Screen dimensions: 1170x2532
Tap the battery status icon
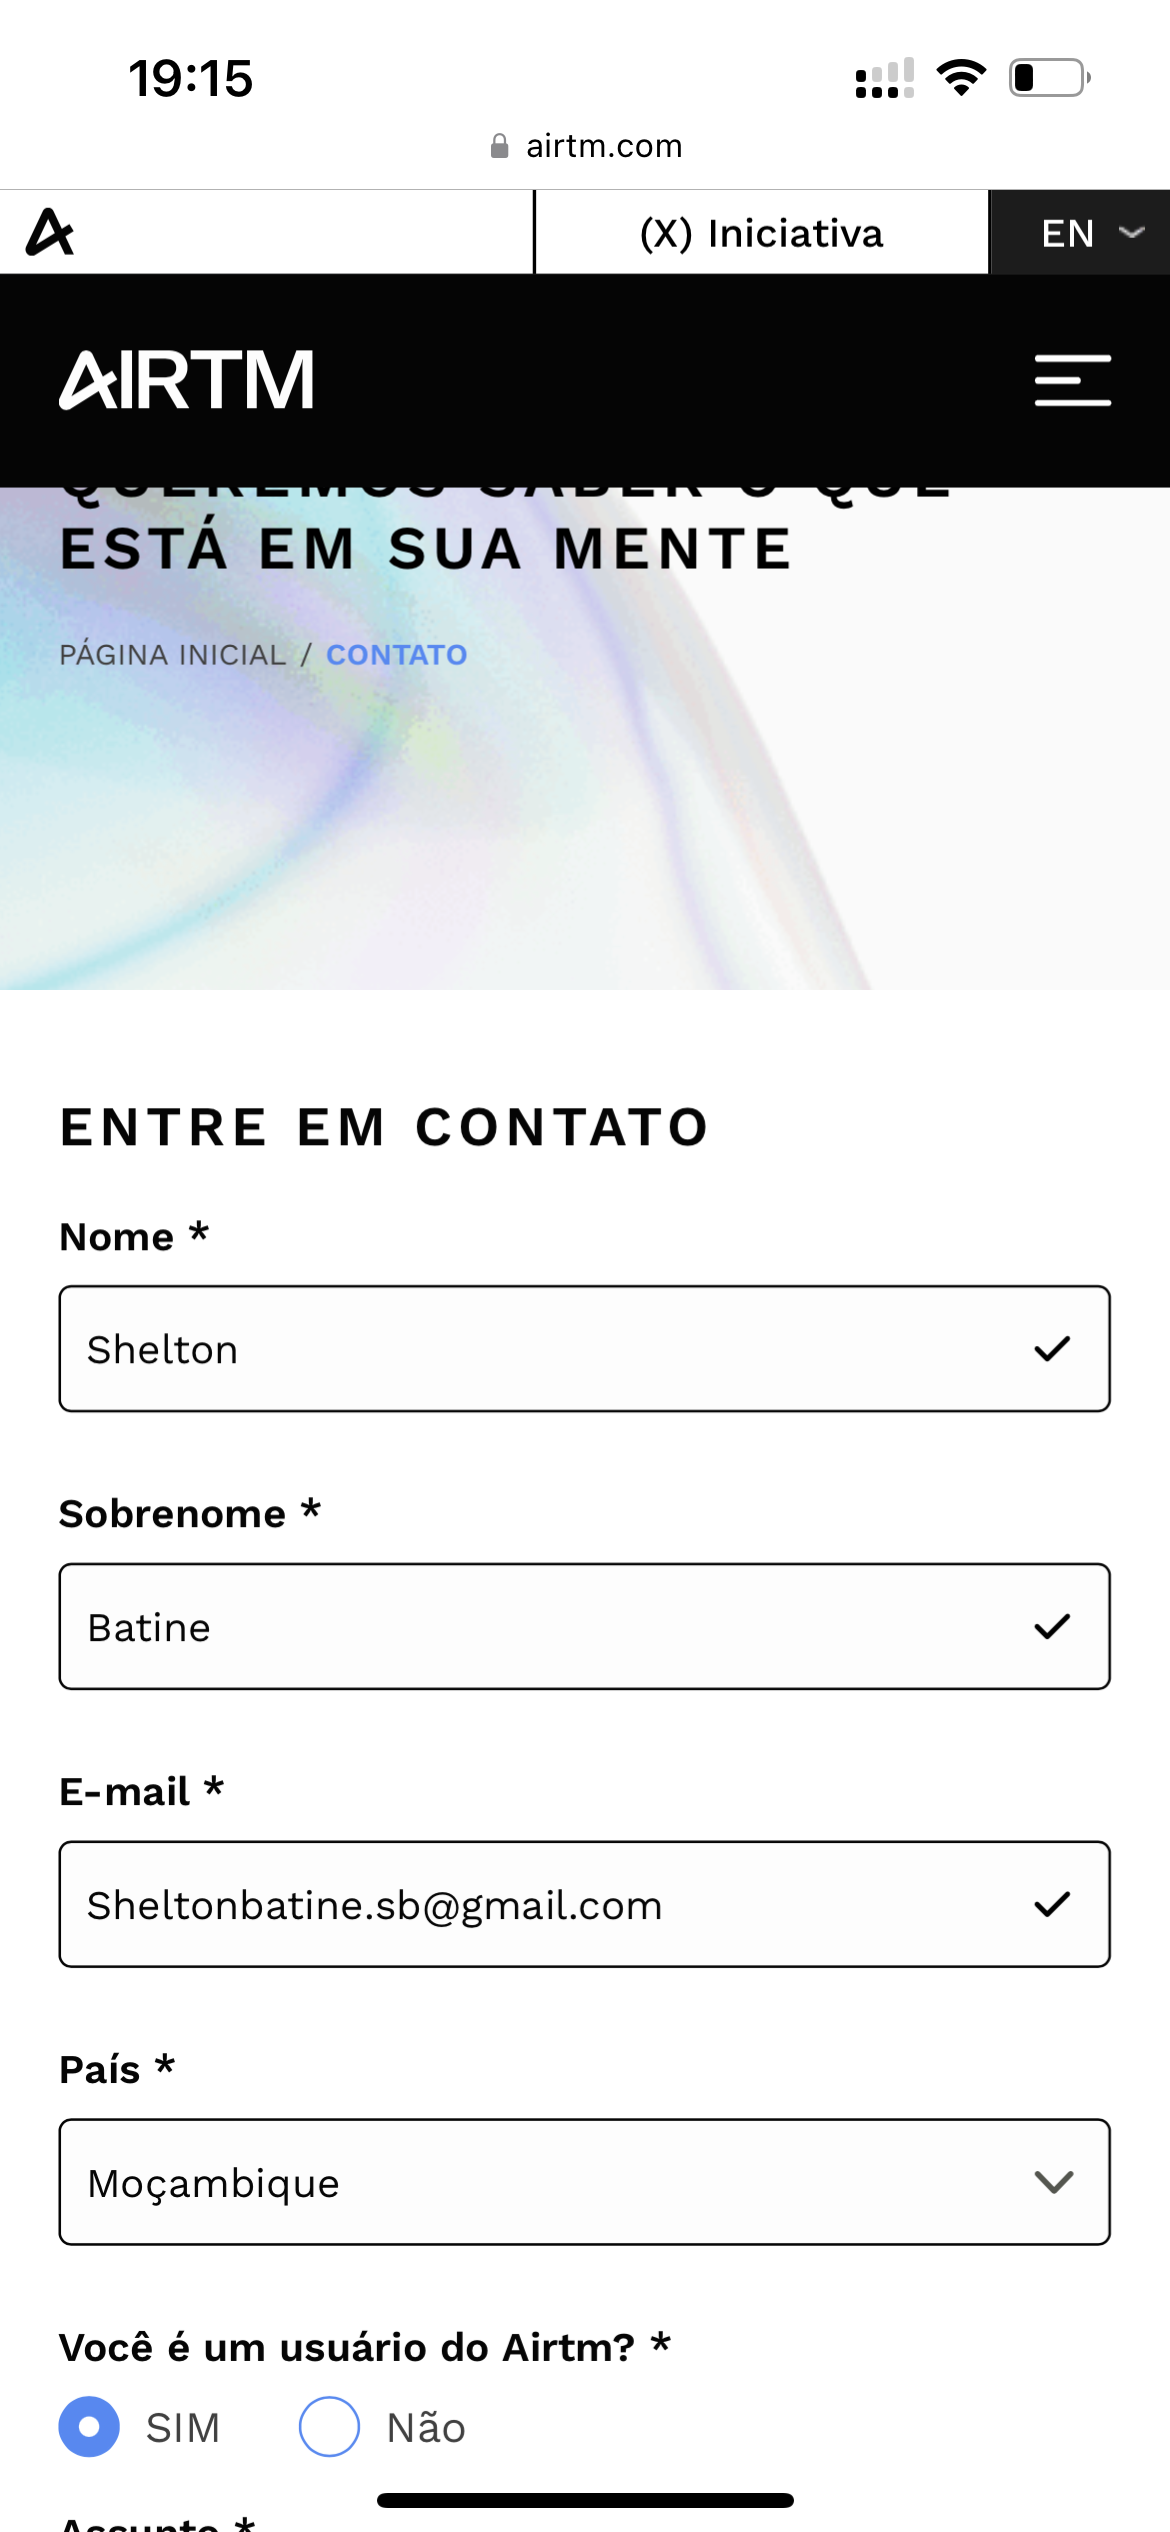point(1049,78)
